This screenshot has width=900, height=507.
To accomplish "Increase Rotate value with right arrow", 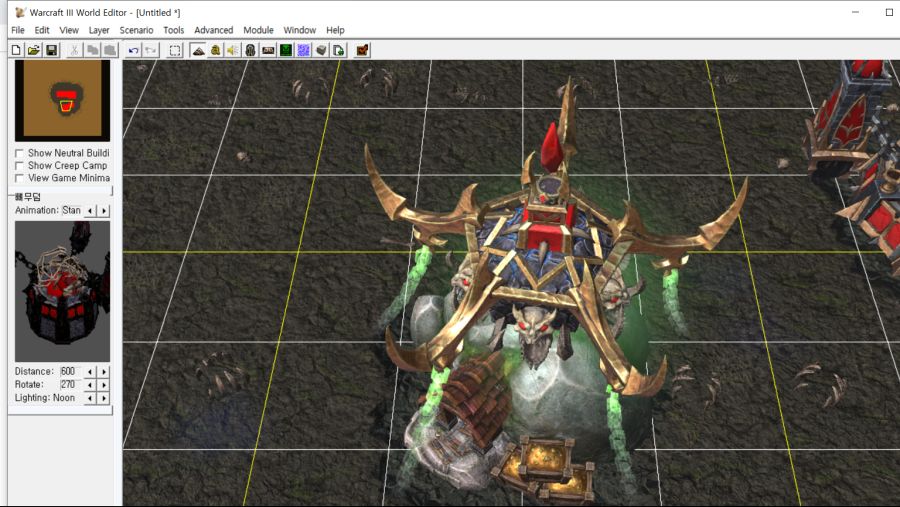I will [x=103, y=385].
